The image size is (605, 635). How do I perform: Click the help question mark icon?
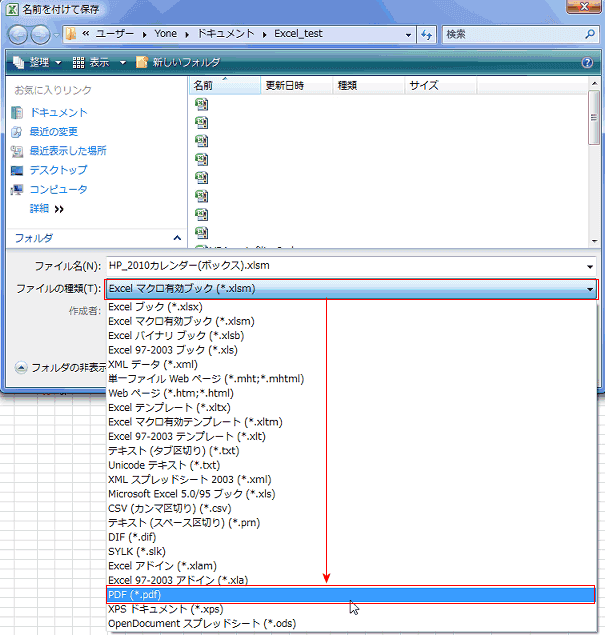(x=587, y=63)
